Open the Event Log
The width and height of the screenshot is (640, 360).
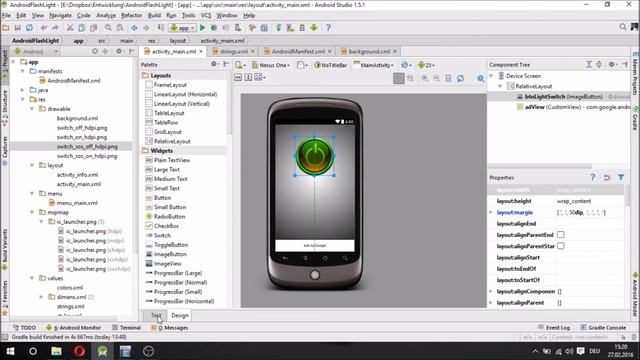coord(554,327)
